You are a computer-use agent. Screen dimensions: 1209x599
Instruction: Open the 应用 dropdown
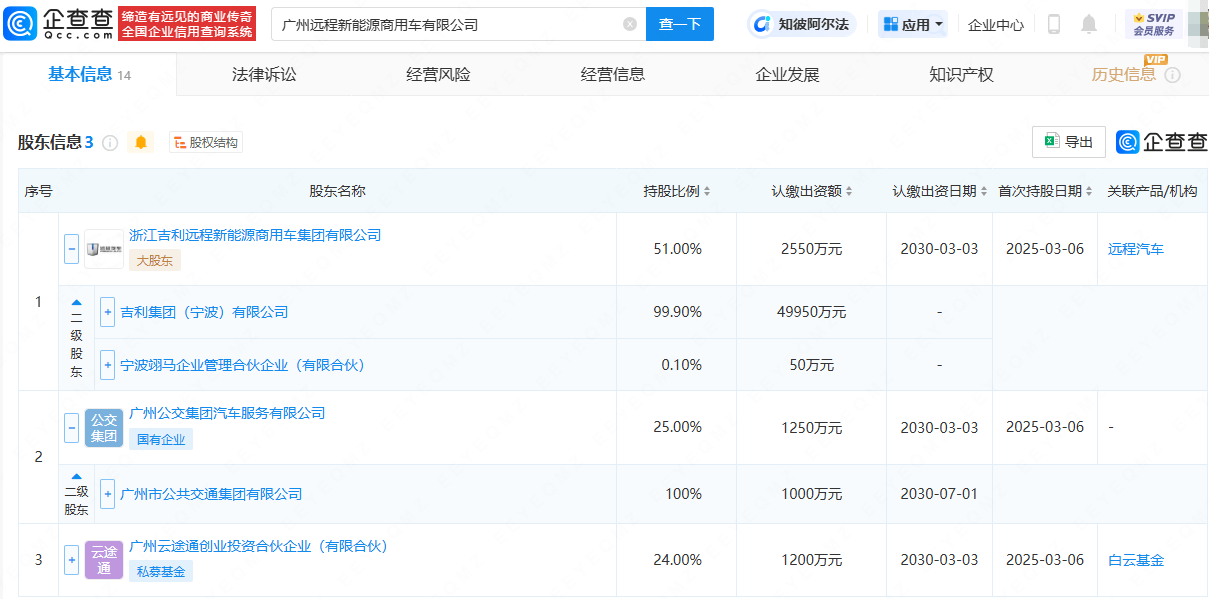[912, 24]
